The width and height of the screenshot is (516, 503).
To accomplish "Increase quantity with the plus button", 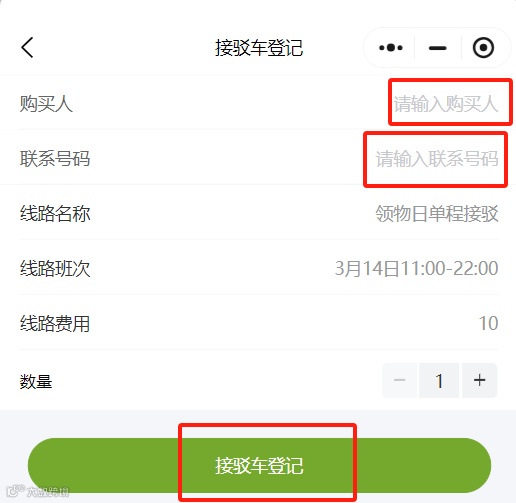I will point(479,380).
